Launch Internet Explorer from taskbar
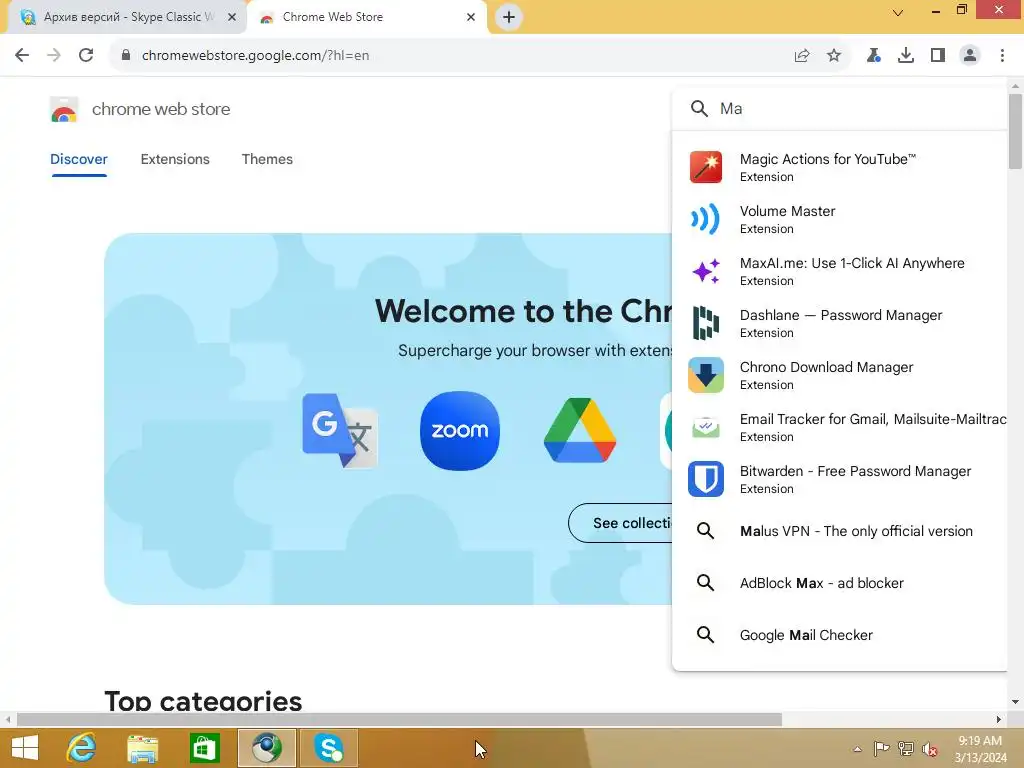1024x768 pixels. point(82,748)
